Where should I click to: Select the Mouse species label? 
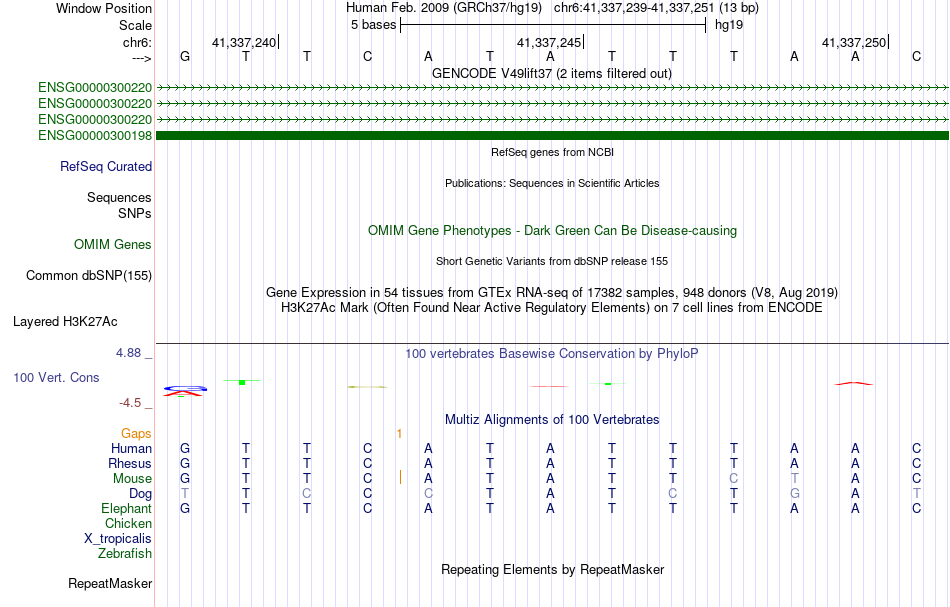click(133, 479)
